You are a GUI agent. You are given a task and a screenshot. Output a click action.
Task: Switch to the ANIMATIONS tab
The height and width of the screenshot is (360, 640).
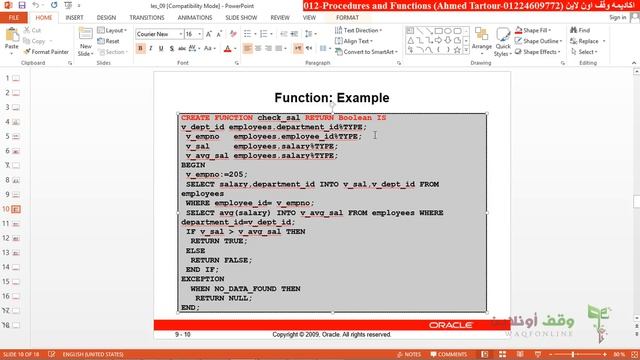click(x=195, y=18)
